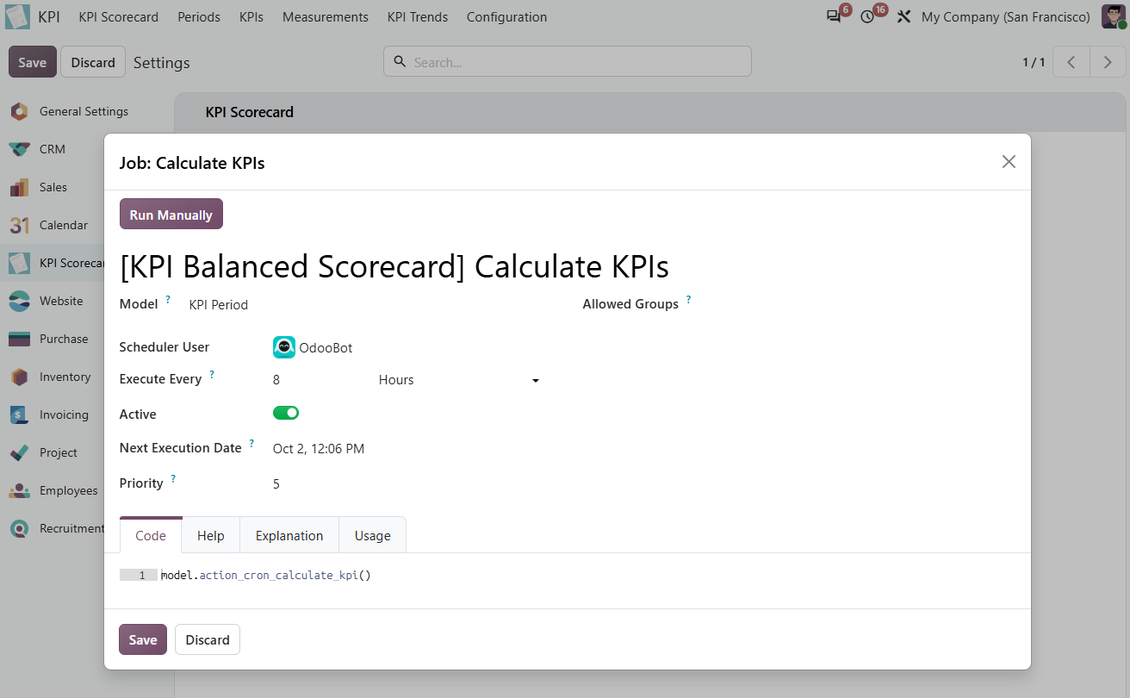Open the messages conversation icon
Image resolution: width=1130 pixels, height=698 pixels.
pos(834,17)
